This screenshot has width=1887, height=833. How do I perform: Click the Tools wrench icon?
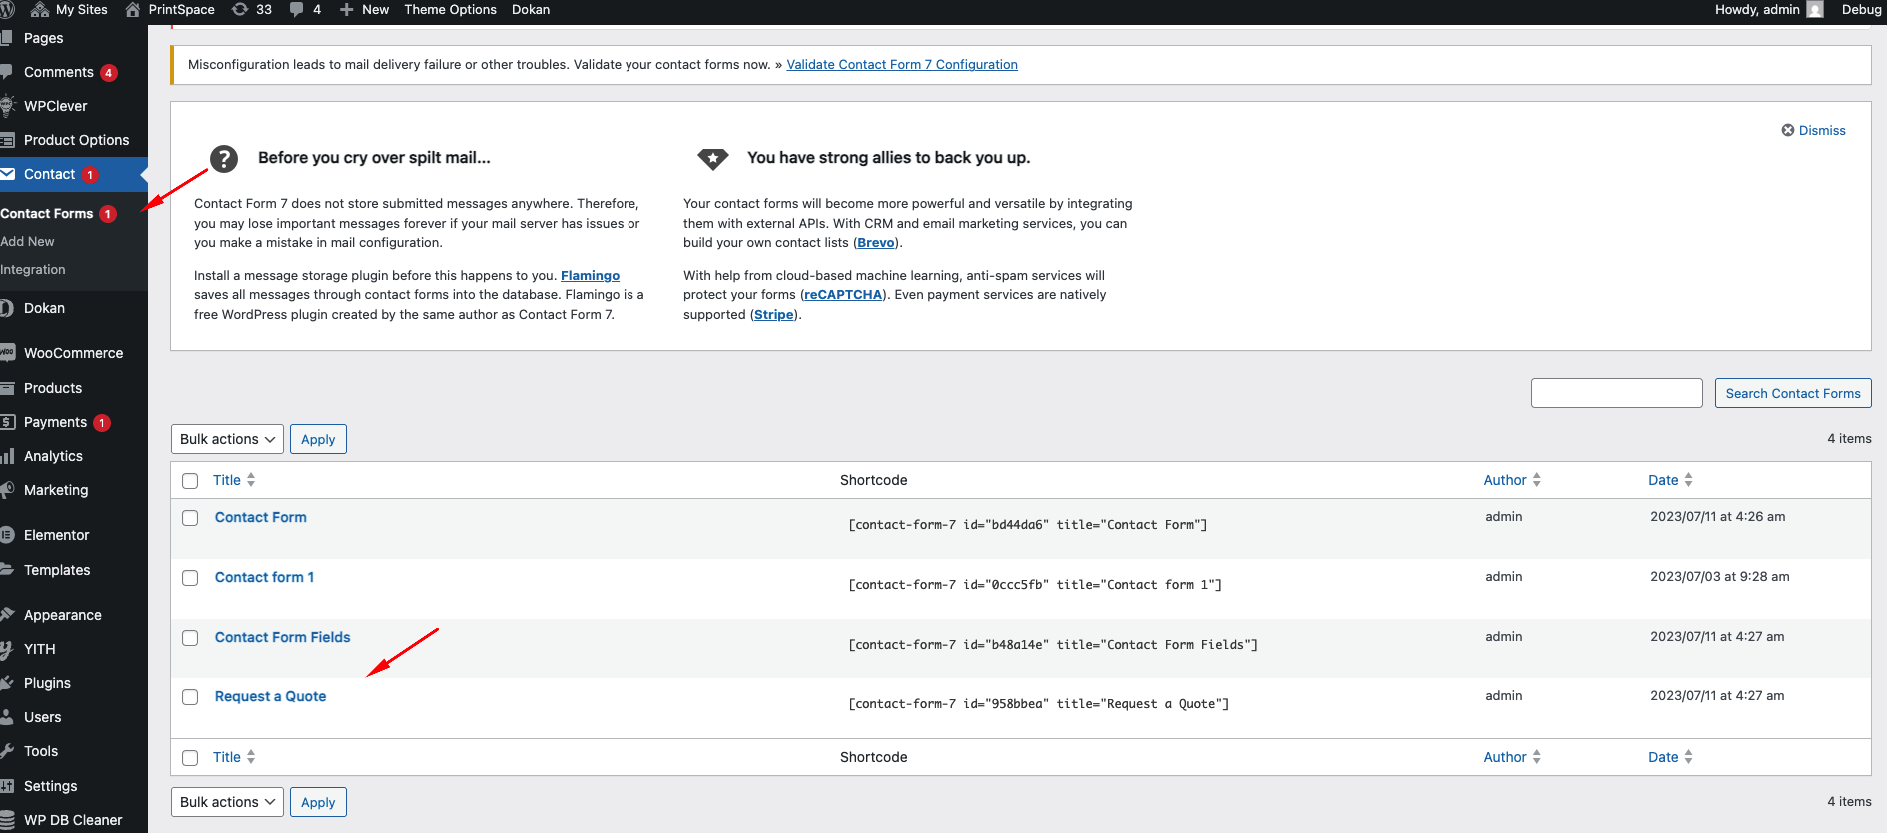click(7, 751)
